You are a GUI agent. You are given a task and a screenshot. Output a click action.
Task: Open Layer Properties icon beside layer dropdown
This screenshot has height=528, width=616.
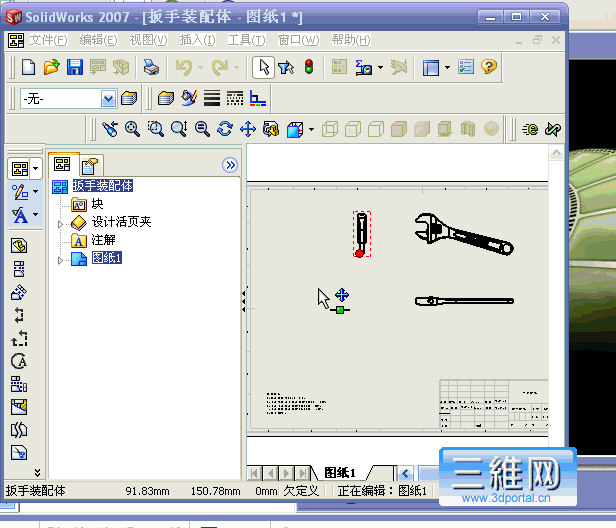point(129,98)
